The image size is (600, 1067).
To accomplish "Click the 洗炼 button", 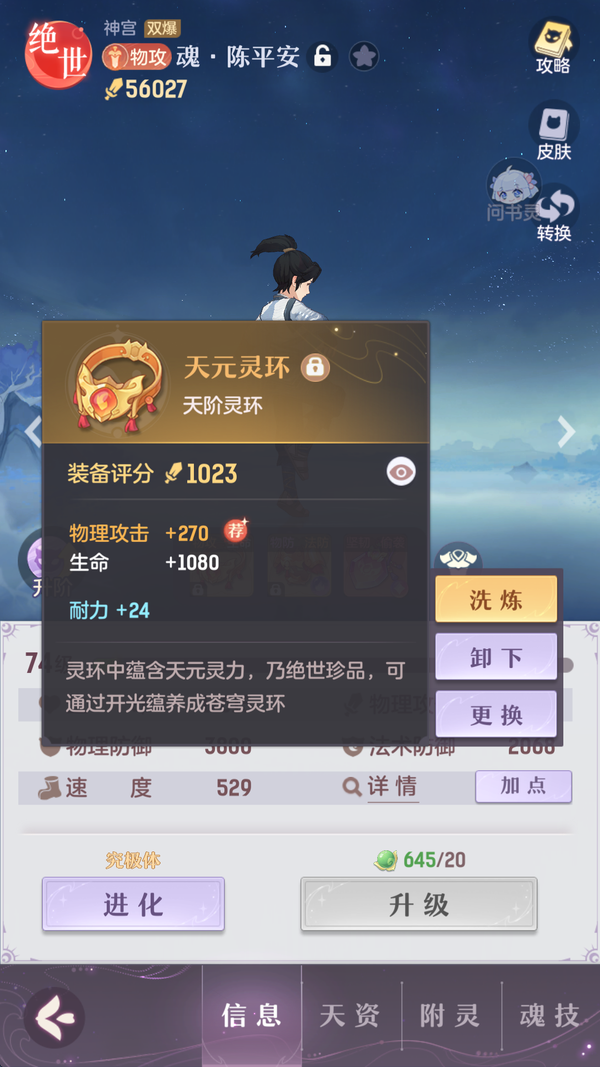I will click(x=496, y=600).
